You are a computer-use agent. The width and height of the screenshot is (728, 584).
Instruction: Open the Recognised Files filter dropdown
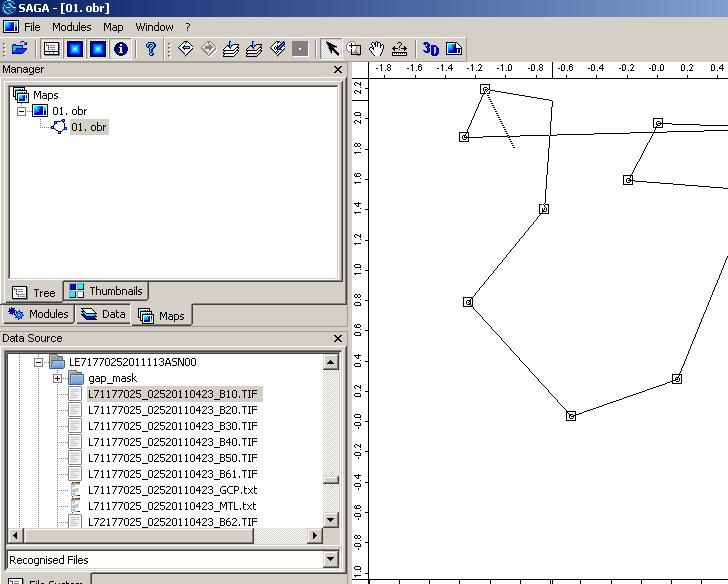click(x=330, y=560)
